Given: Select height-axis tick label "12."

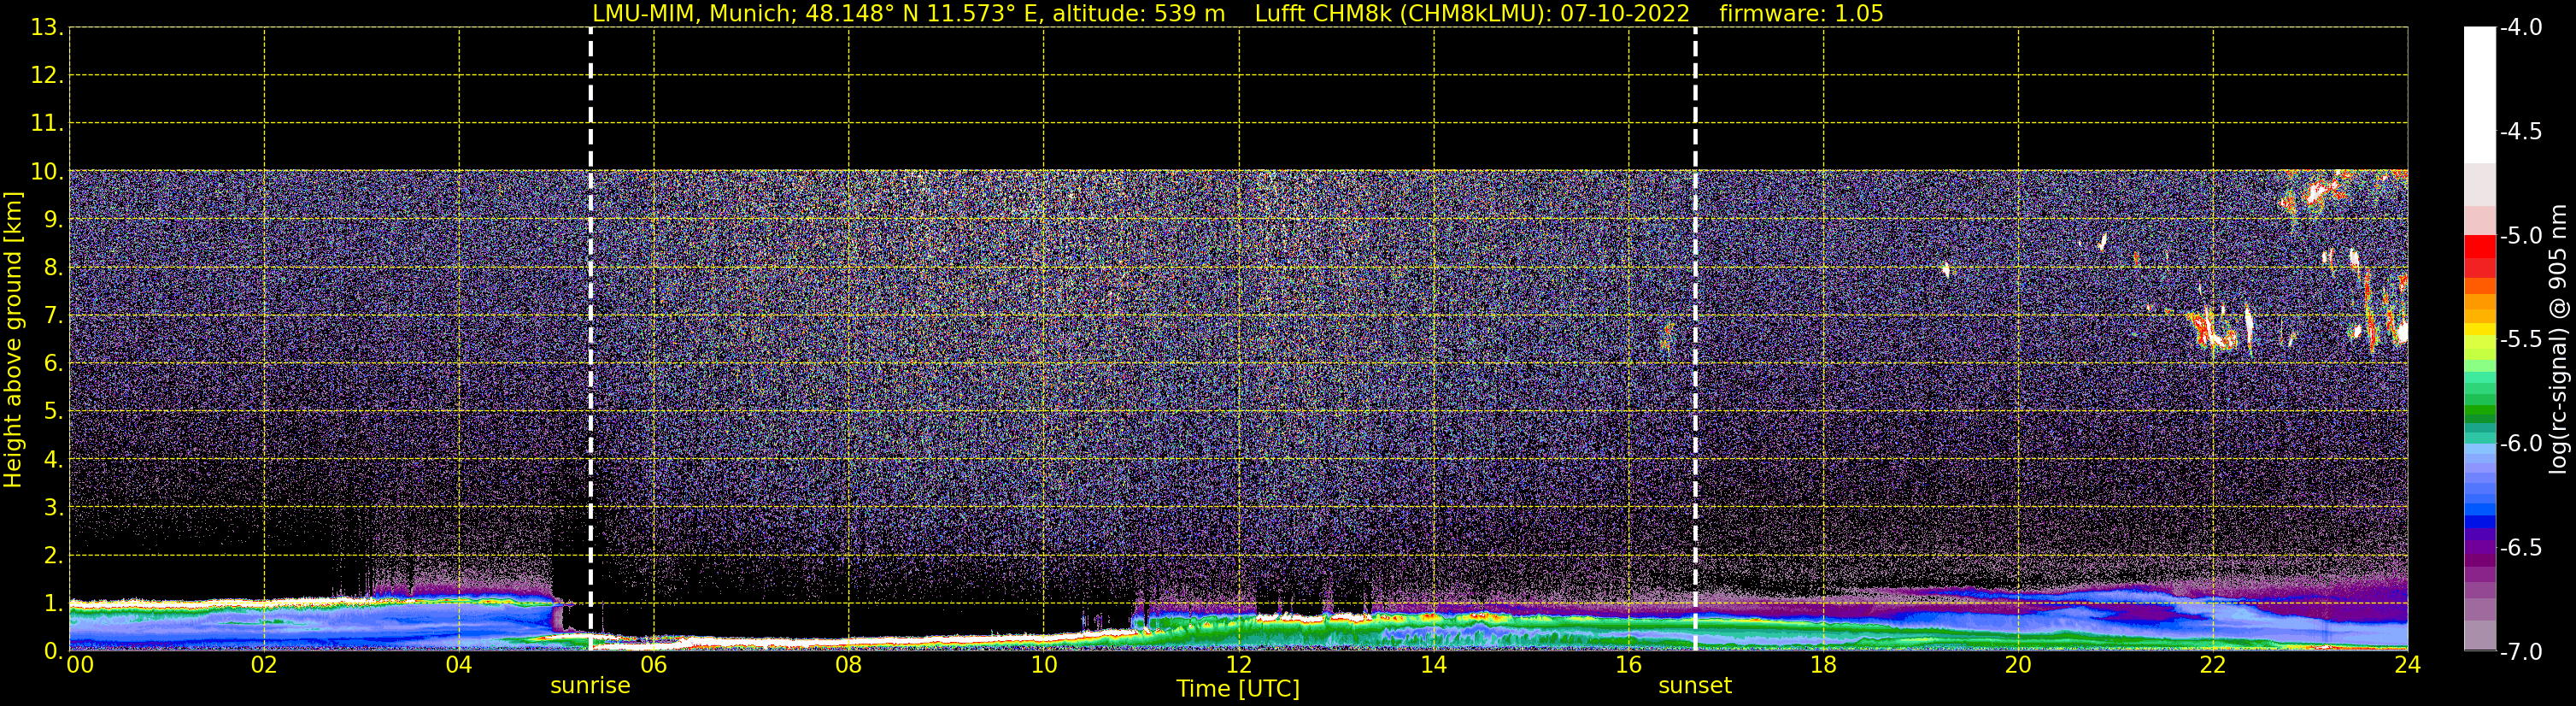Looking at the screenshot, I should coord(46,75).
